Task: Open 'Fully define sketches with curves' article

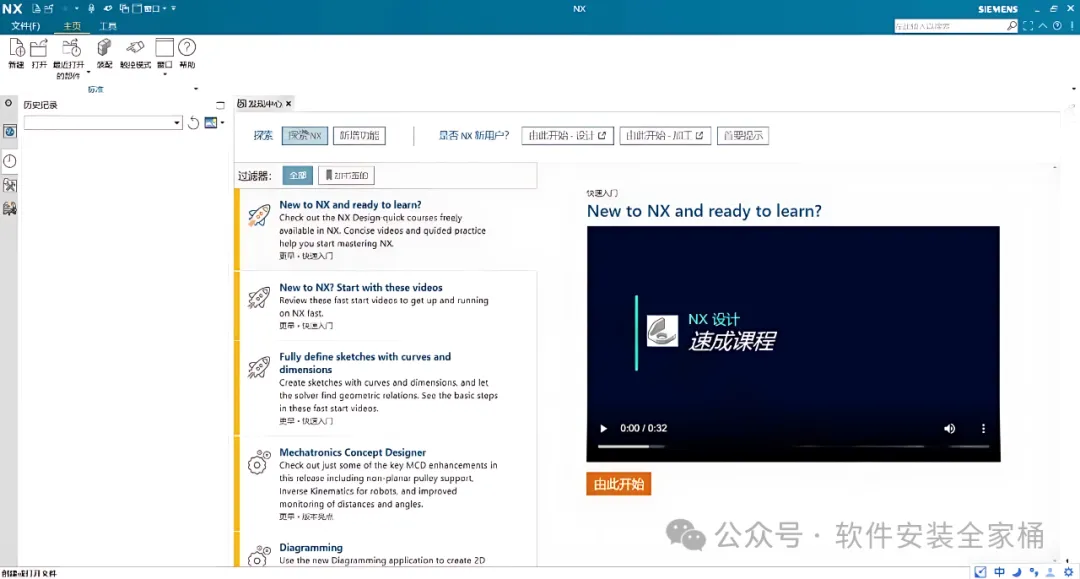Action: coord(365,363)
